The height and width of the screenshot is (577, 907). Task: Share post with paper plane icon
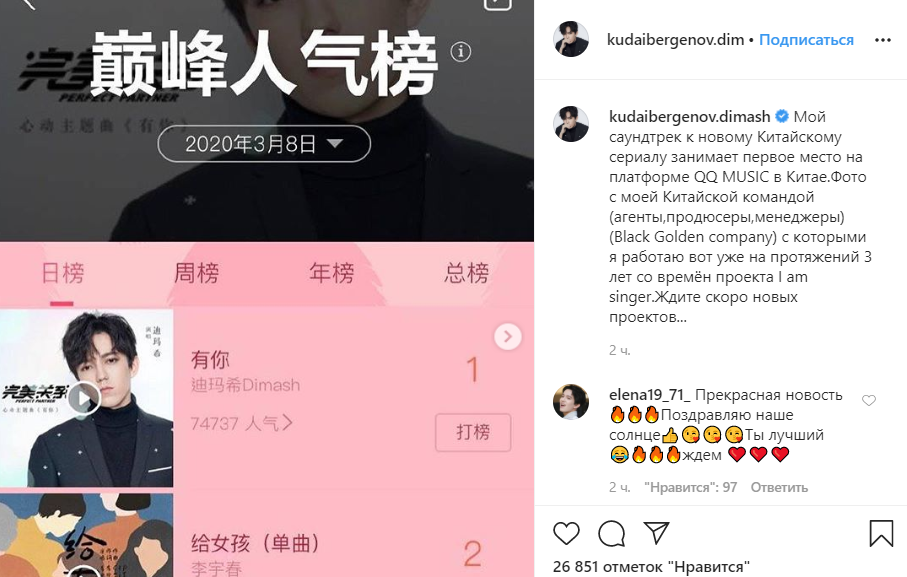[x=657, y=532]
